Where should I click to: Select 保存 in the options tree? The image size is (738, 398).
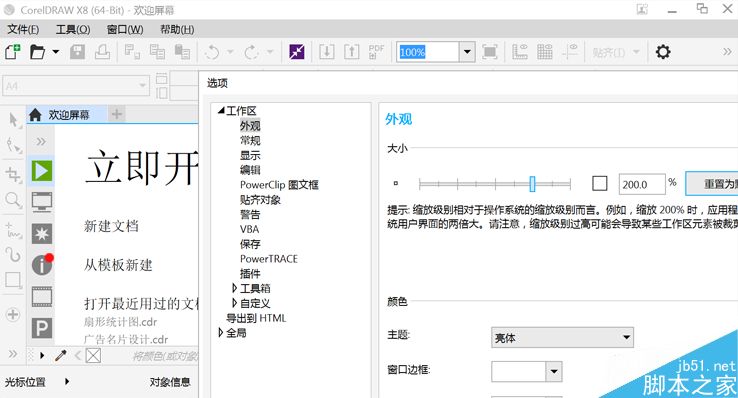(x=250, y=244)
